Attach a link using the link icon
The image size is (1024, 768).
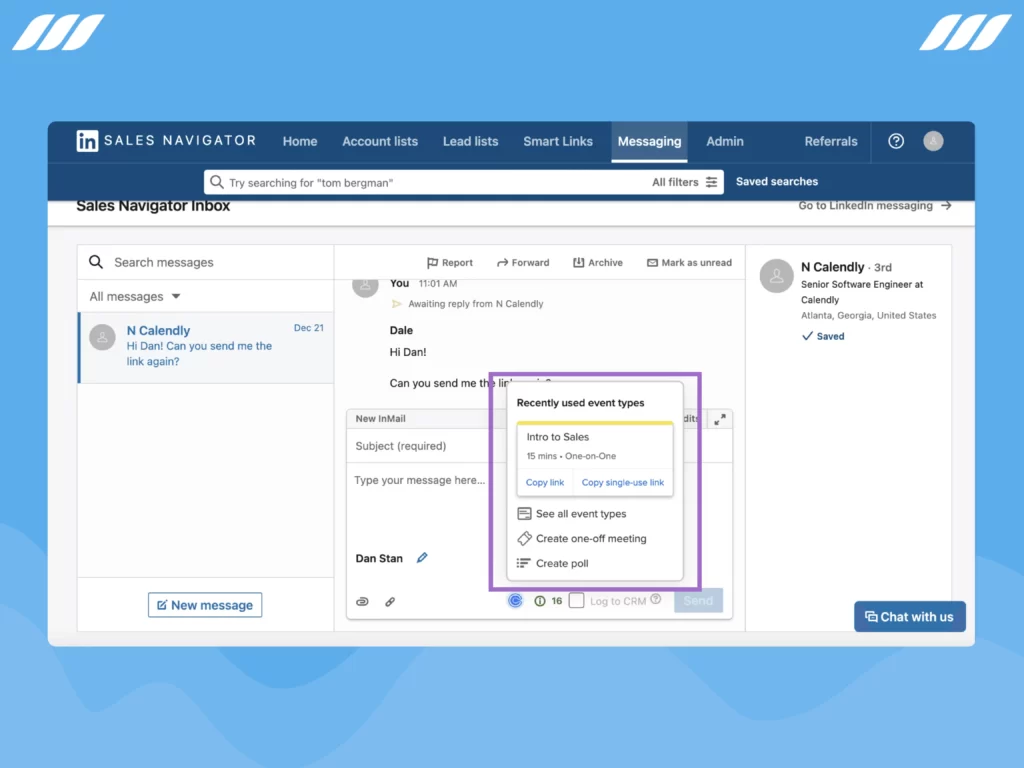(x=390, y=601)
